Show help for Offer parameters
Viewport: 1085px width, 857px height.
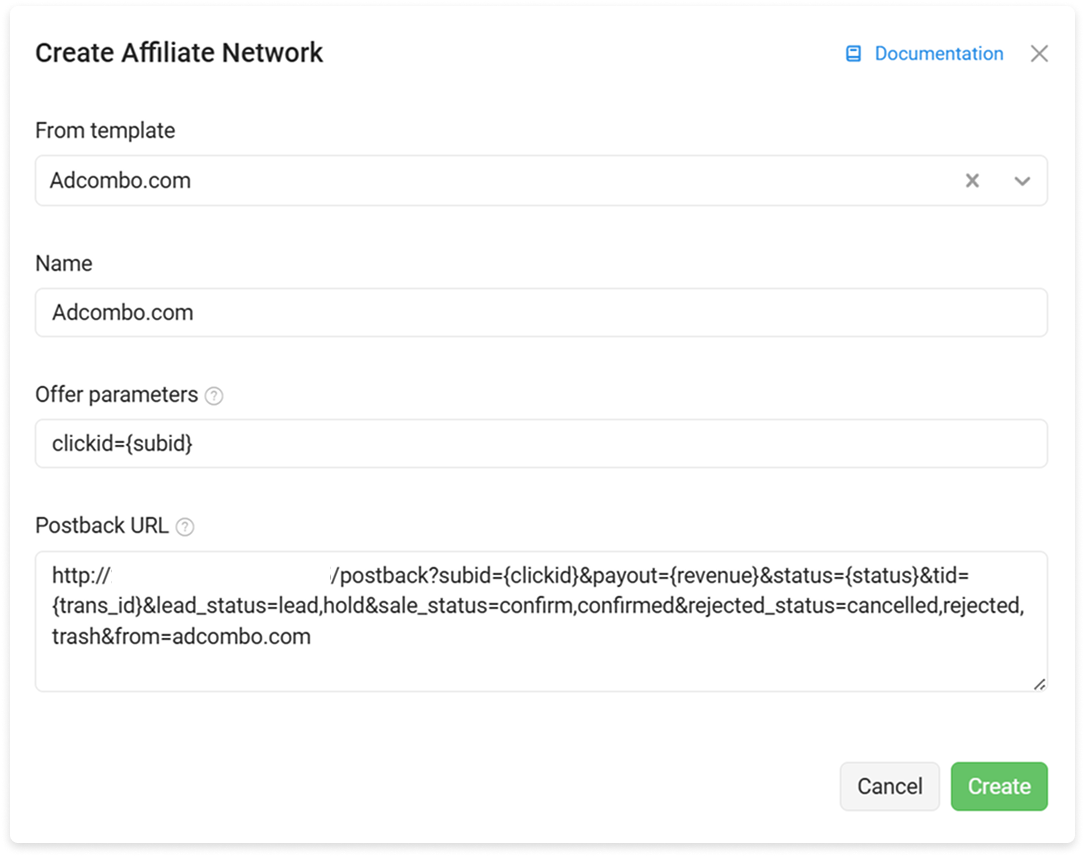215,396
